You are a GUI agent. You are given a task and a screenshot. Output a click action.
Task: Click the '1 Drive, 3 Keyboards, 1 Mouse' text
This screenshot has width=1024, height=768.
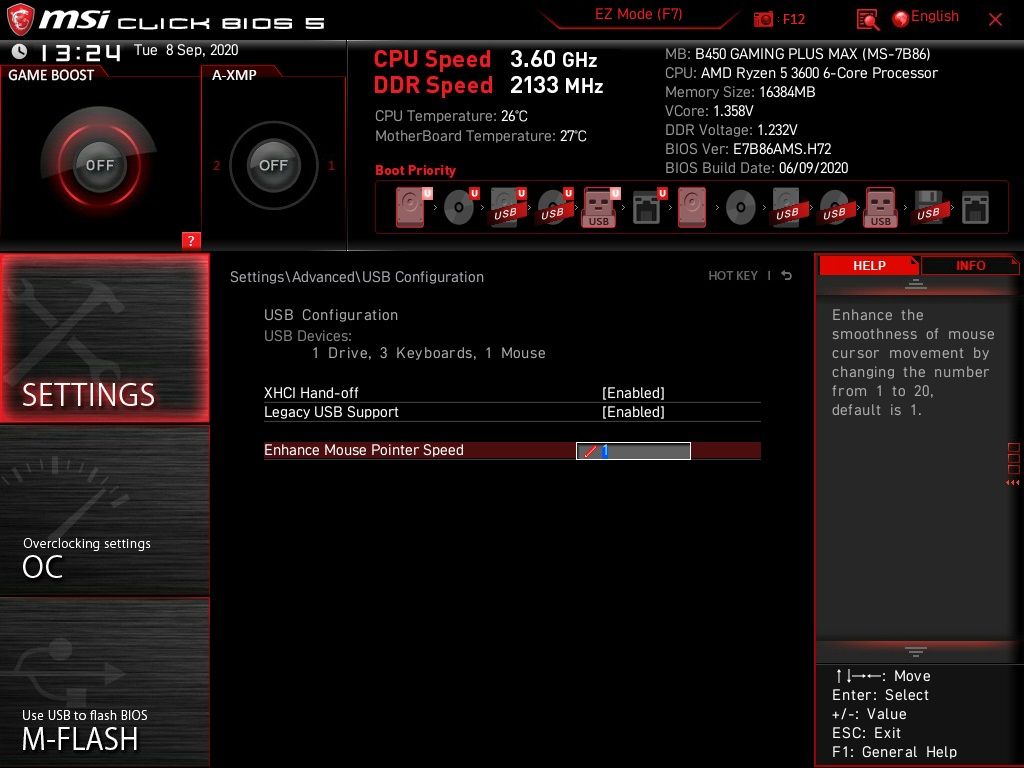click(428, 353)
